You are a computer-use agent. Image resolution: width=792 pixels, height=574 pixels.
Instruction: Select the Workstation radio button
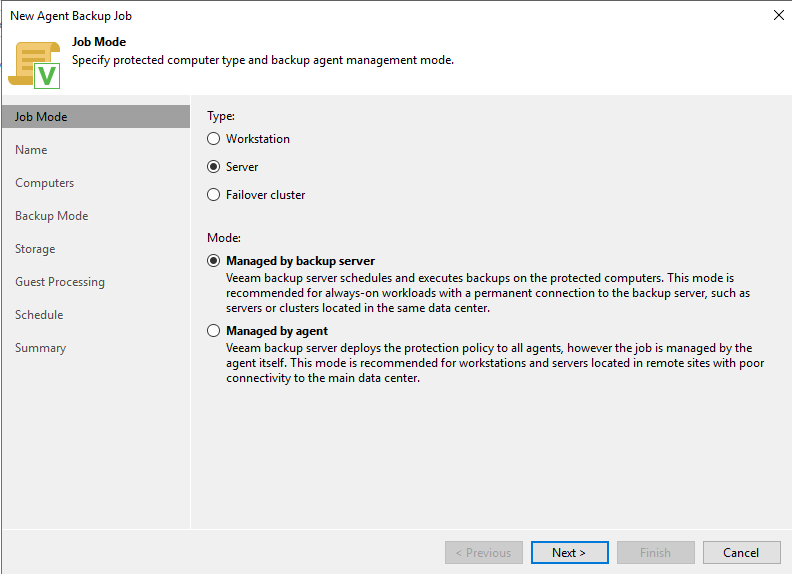pyautogui.click(x=213, y=139)
